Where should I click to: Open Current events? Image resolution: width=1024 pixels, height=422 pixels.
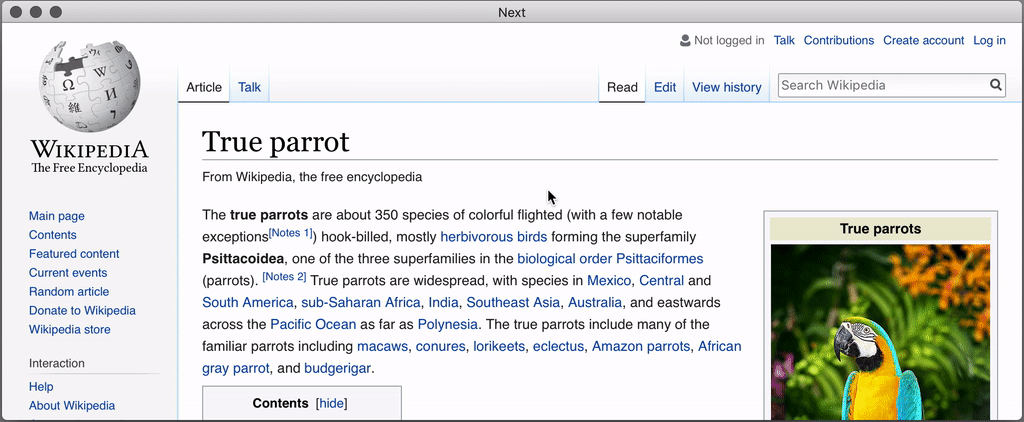[x=68, y=273]
